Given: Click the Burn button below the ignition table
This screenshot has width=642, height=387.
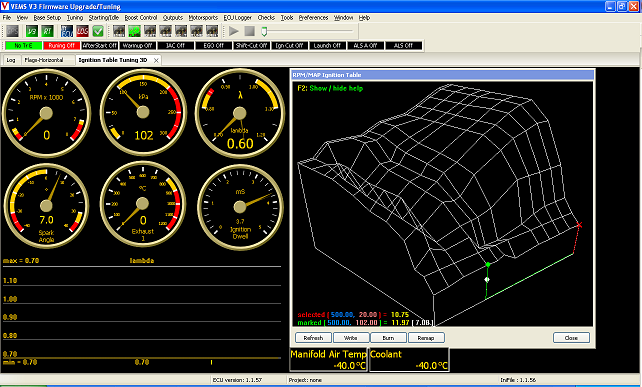Looking at the screenshot, I should (x=388, y=338).
